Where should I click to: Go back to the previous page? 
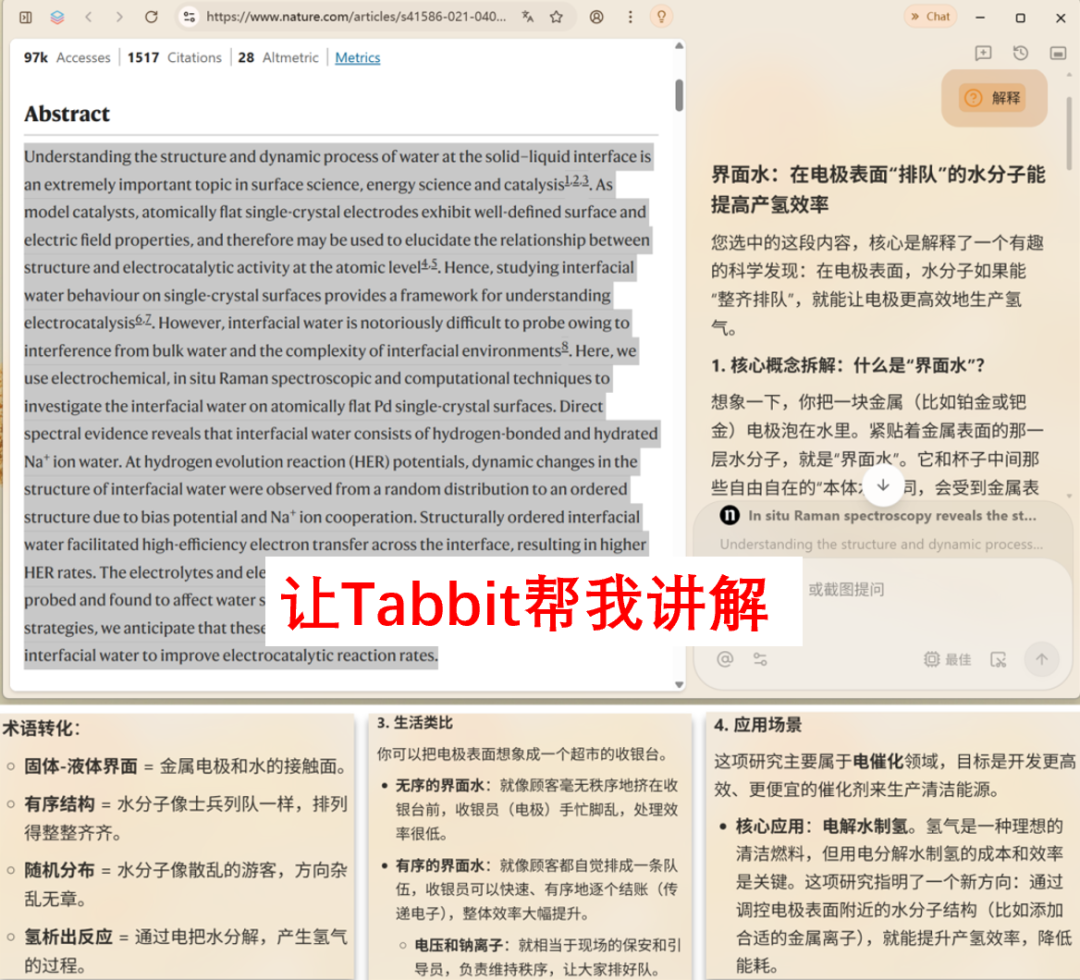(88, 17)
